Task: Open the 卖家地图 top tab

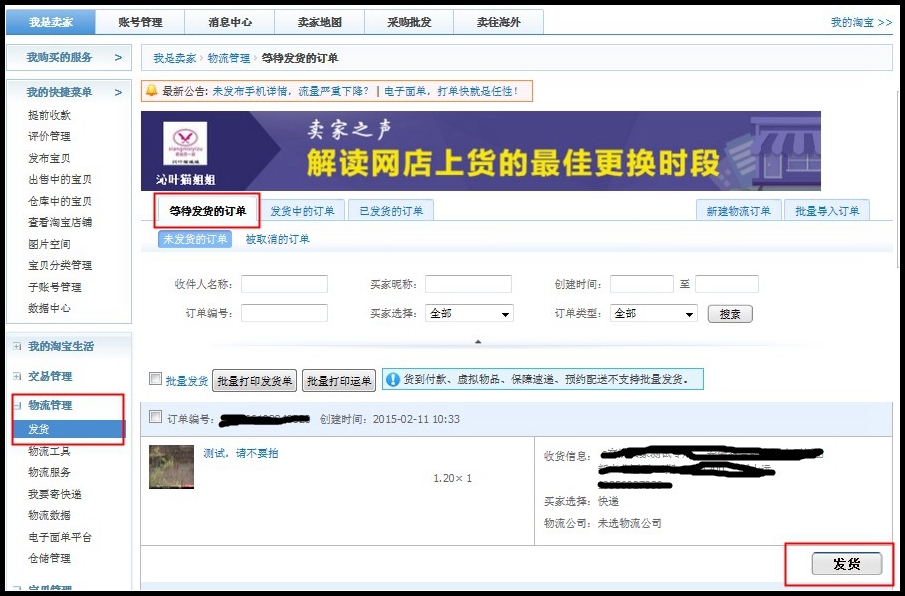Action: tap(320, 23)
